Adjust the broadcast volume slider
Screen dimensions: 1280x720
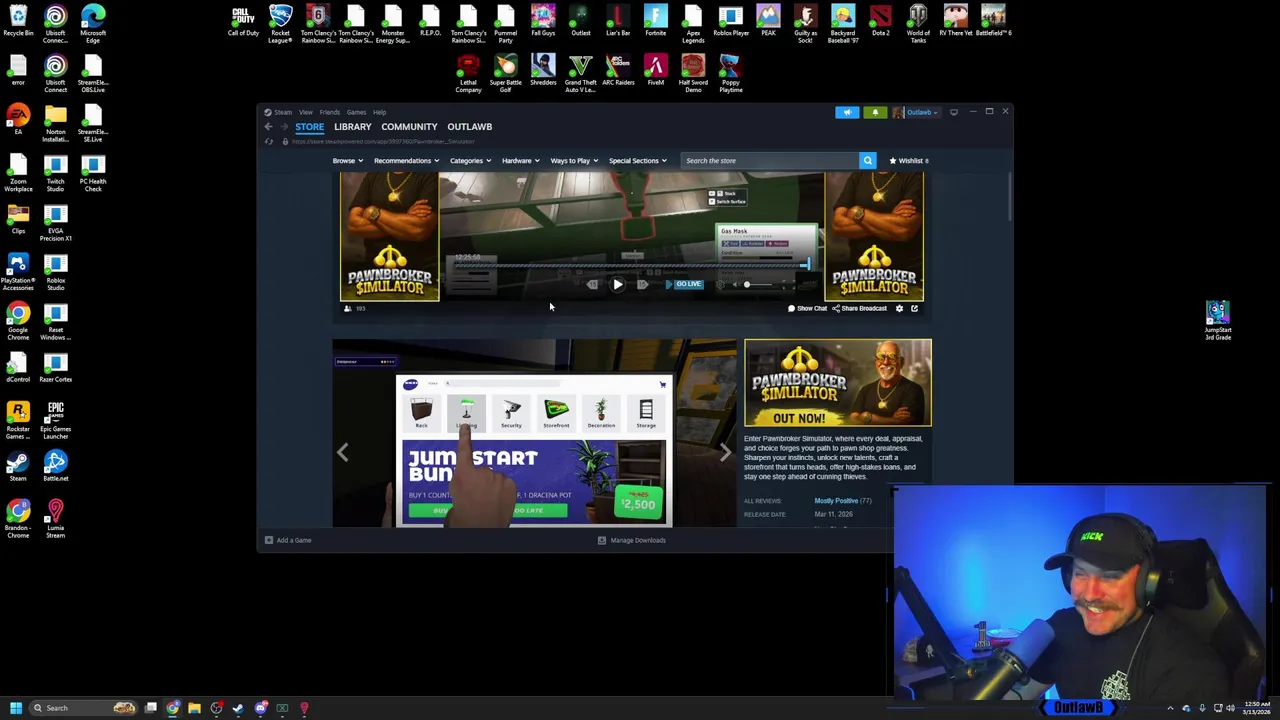tap(757, 285)
